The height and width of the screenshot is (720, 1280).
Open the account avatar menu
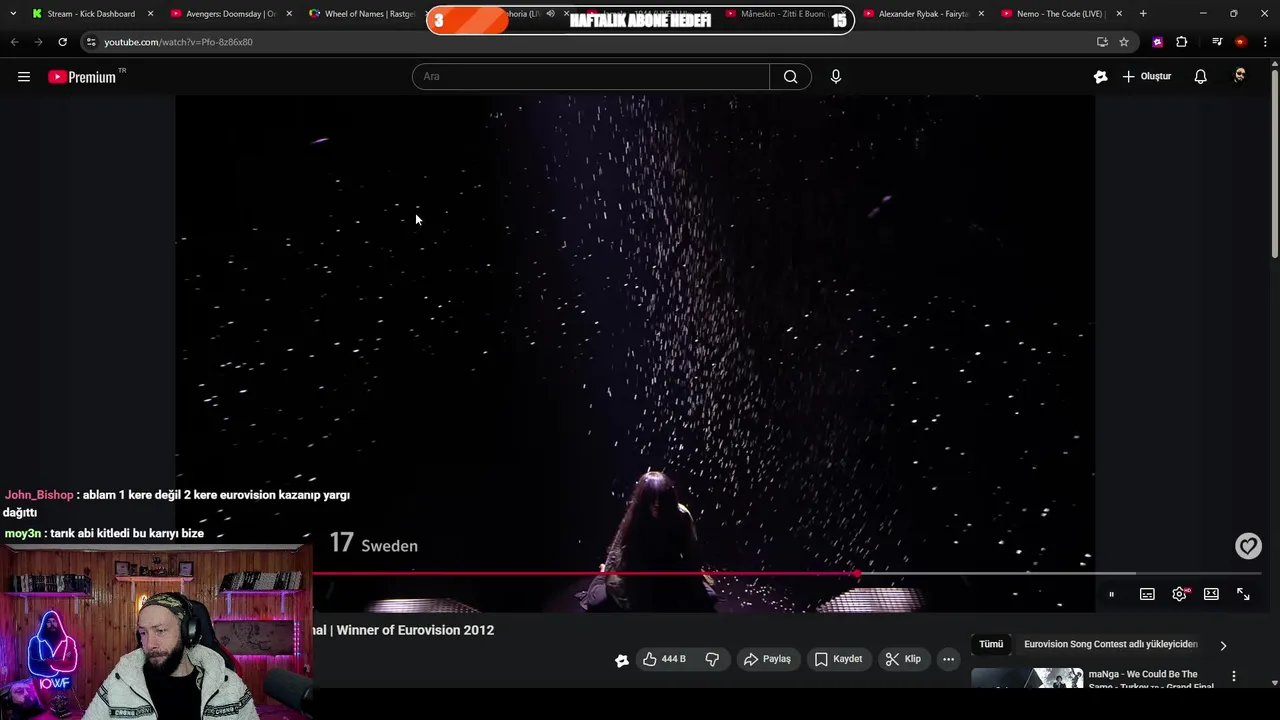[1240, 77]
